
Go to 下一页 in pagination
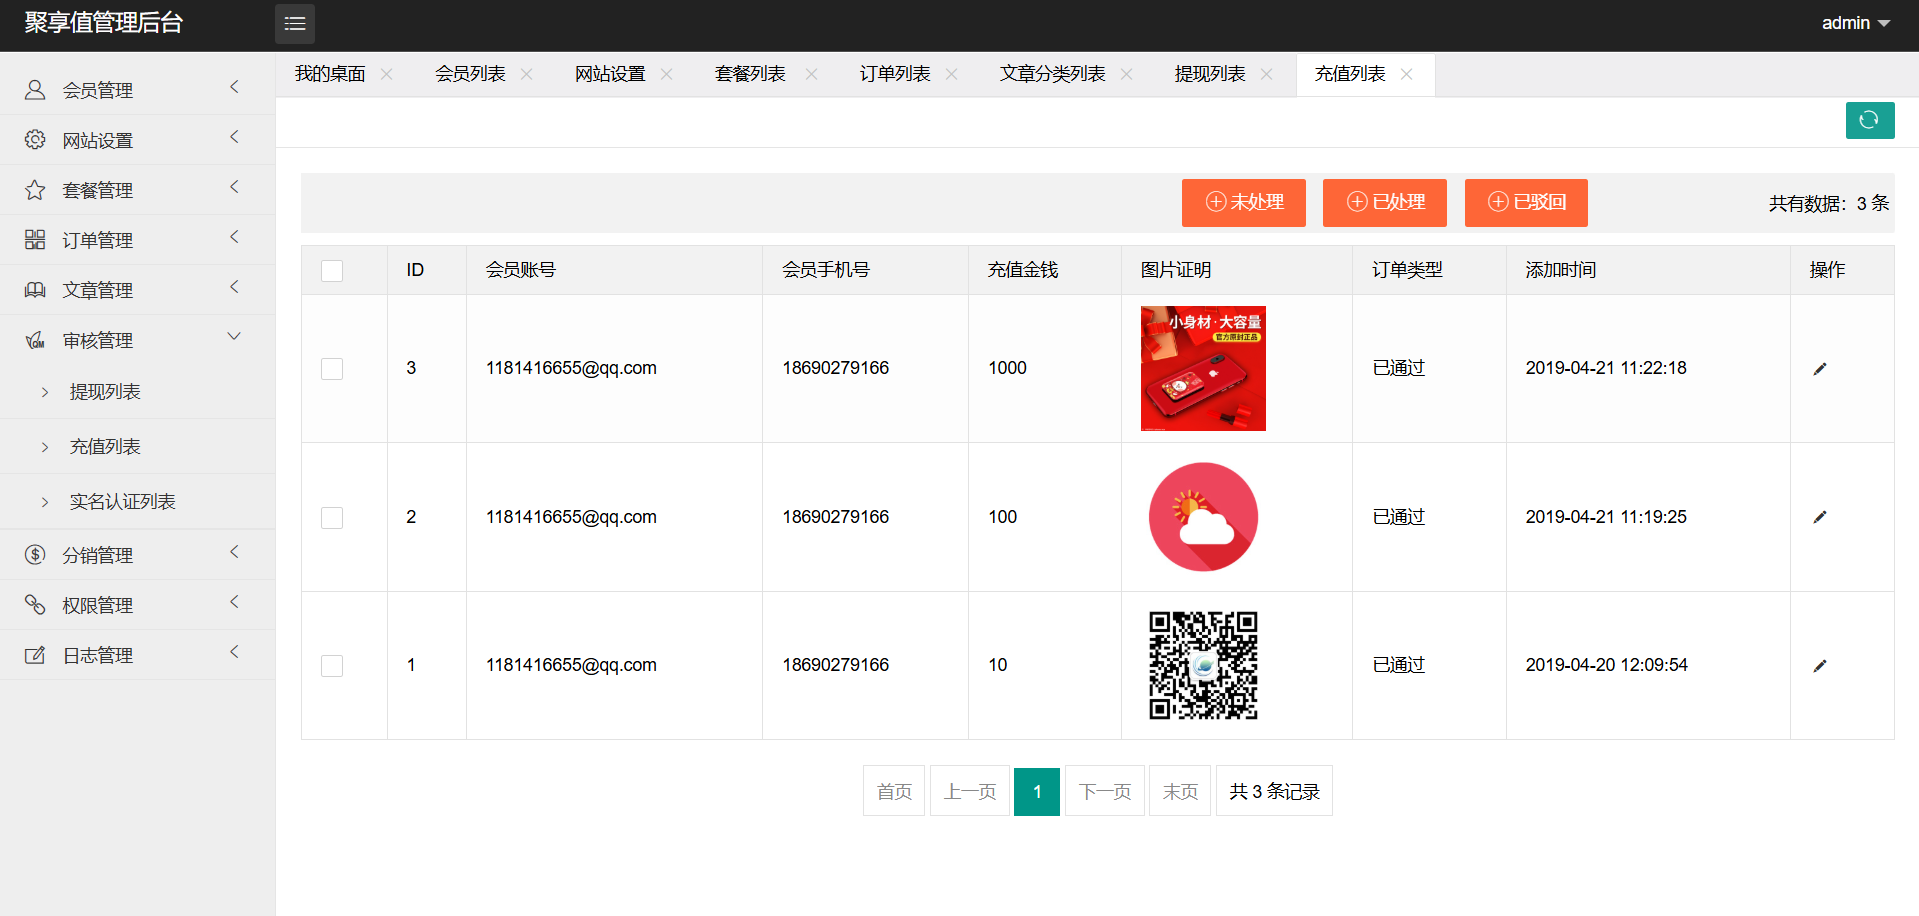click(1104, 791)
